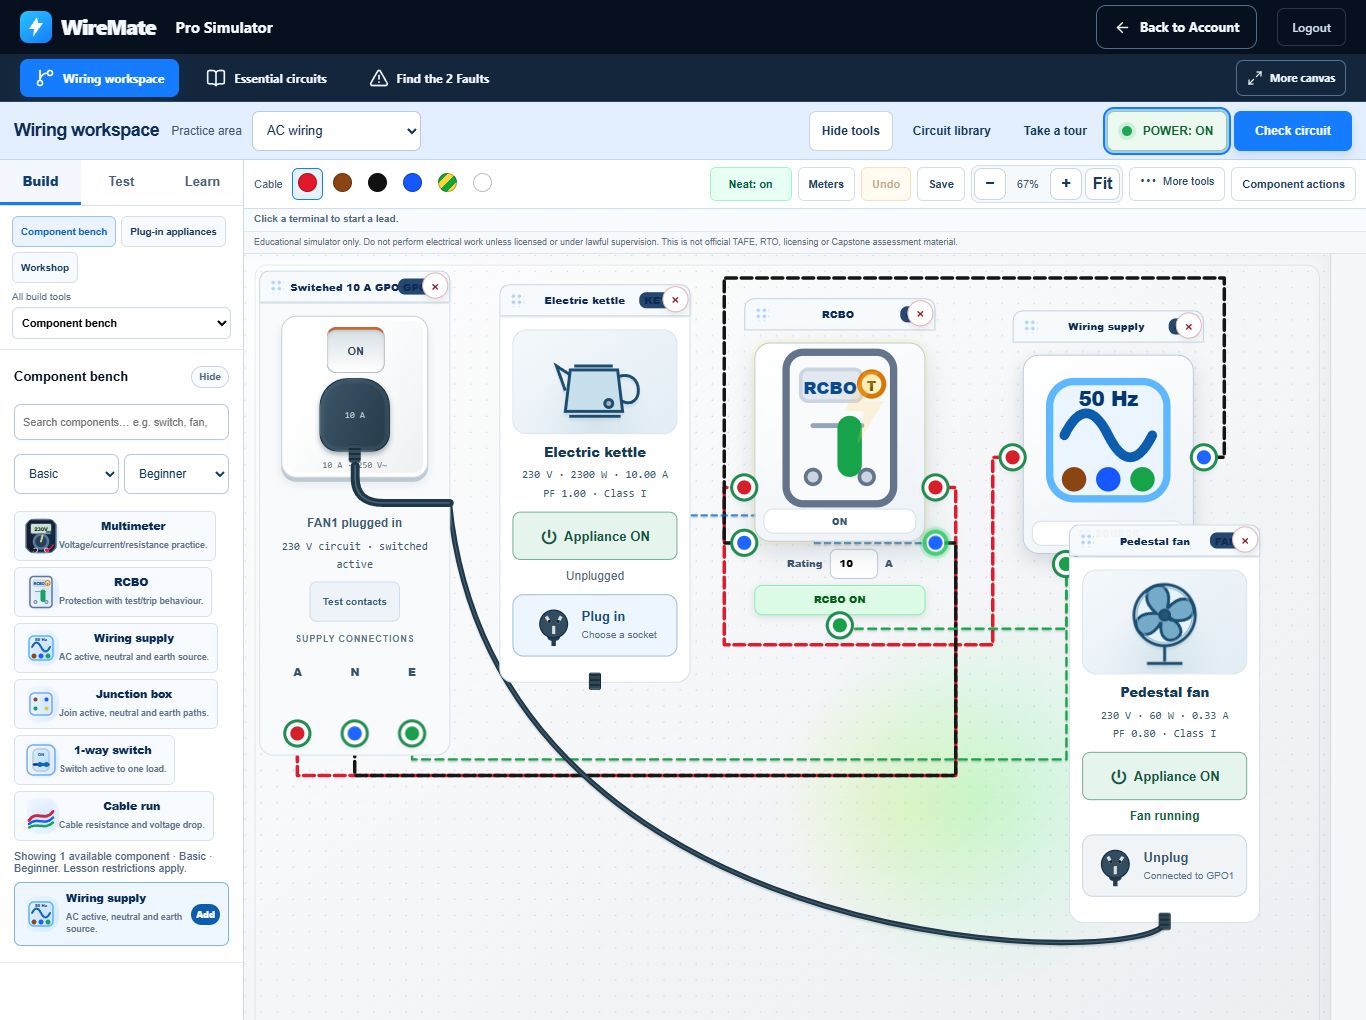Screen dimensions: 1366x1020
Task: Select the brown cable color swatch
Action: pyautogui.click(x=342, y=182)
